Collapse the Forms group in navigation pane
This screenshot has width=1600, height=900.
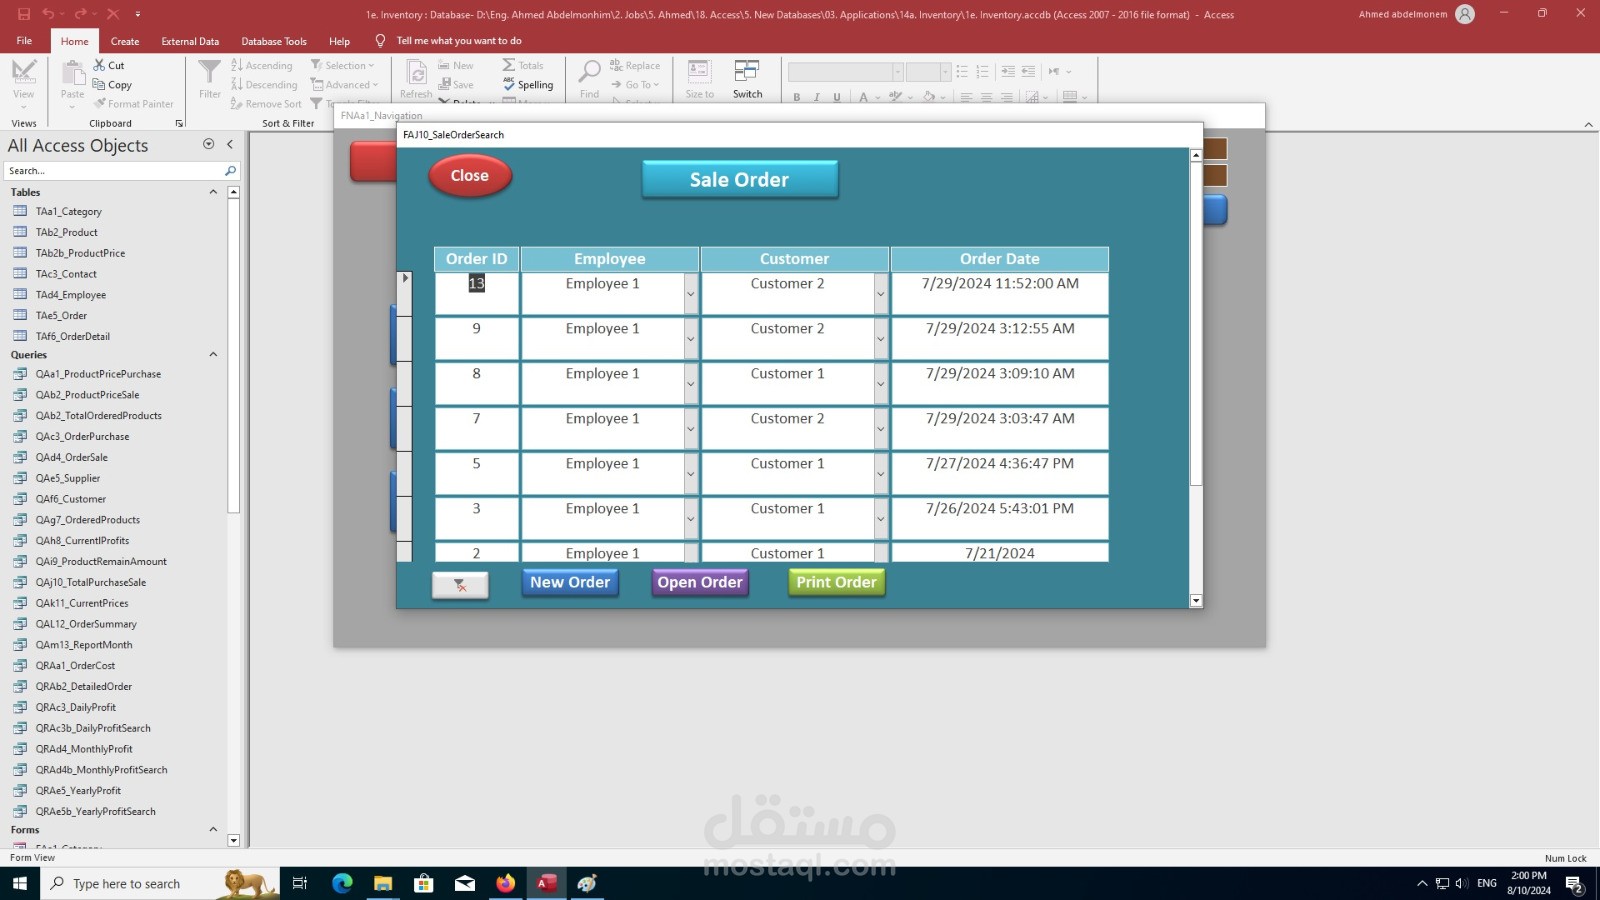click(213, 830)
